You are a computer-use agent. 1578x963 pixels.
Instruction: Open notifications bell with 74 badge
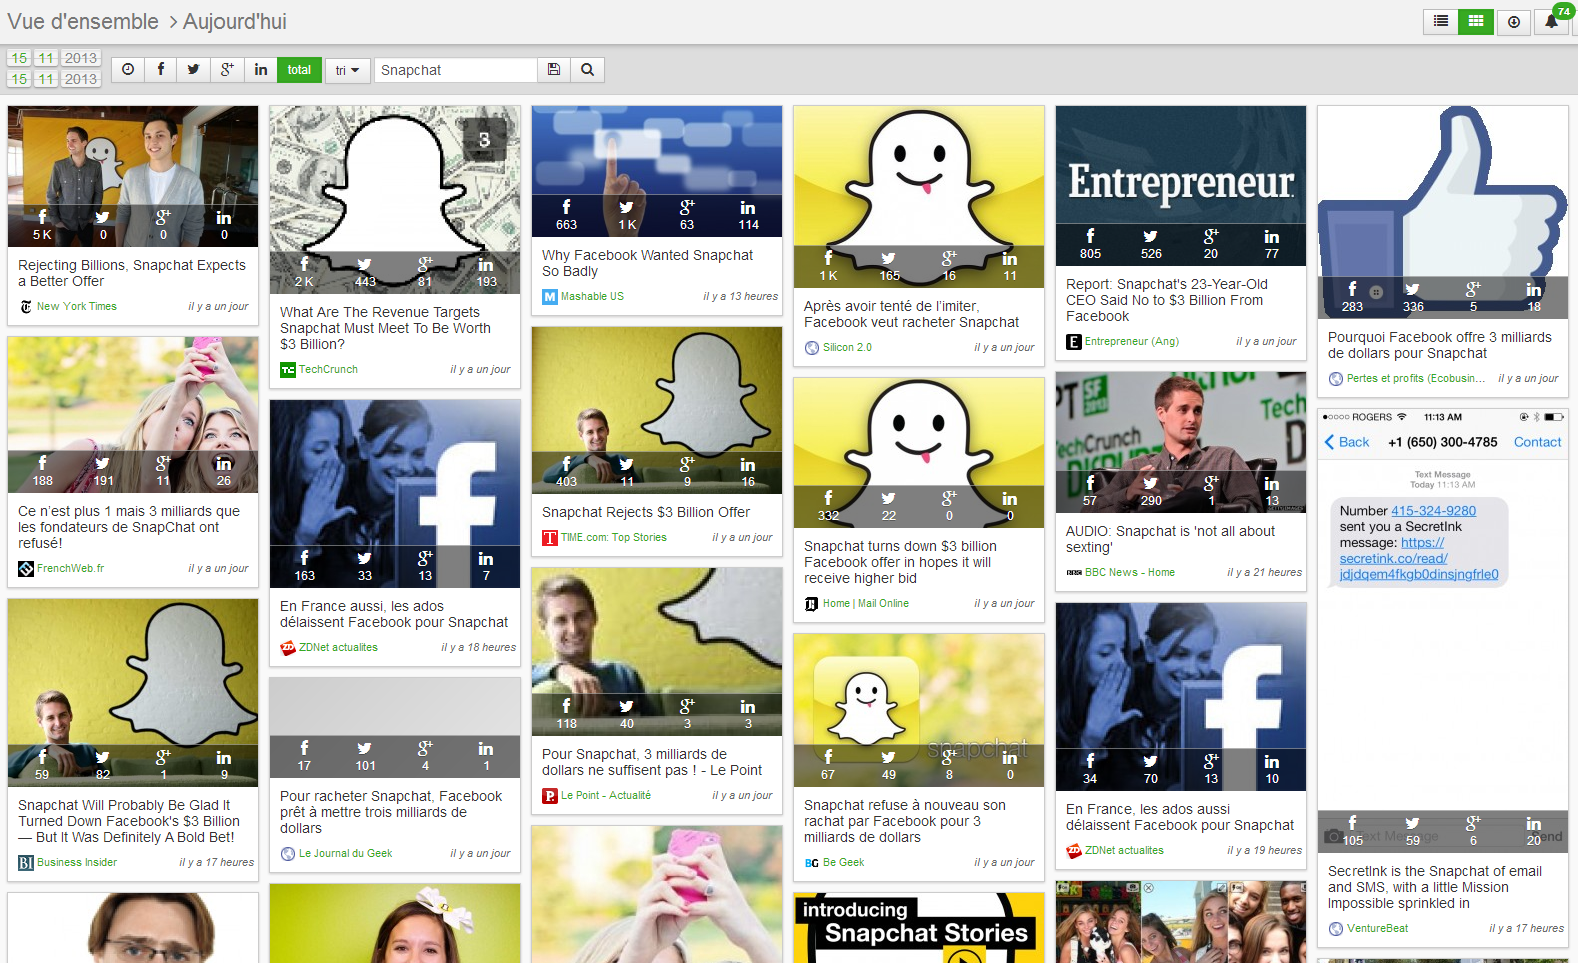tap(1552, 21)
